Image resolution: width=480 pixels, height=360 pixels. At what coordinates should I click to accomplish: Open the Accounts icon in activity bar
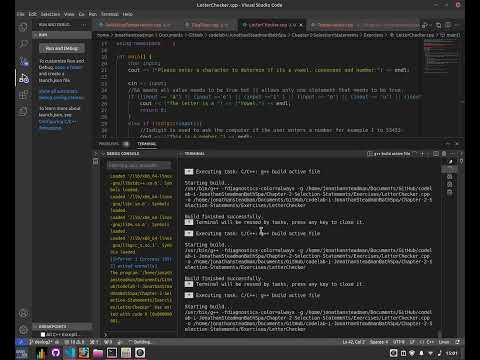click(23, 313)
